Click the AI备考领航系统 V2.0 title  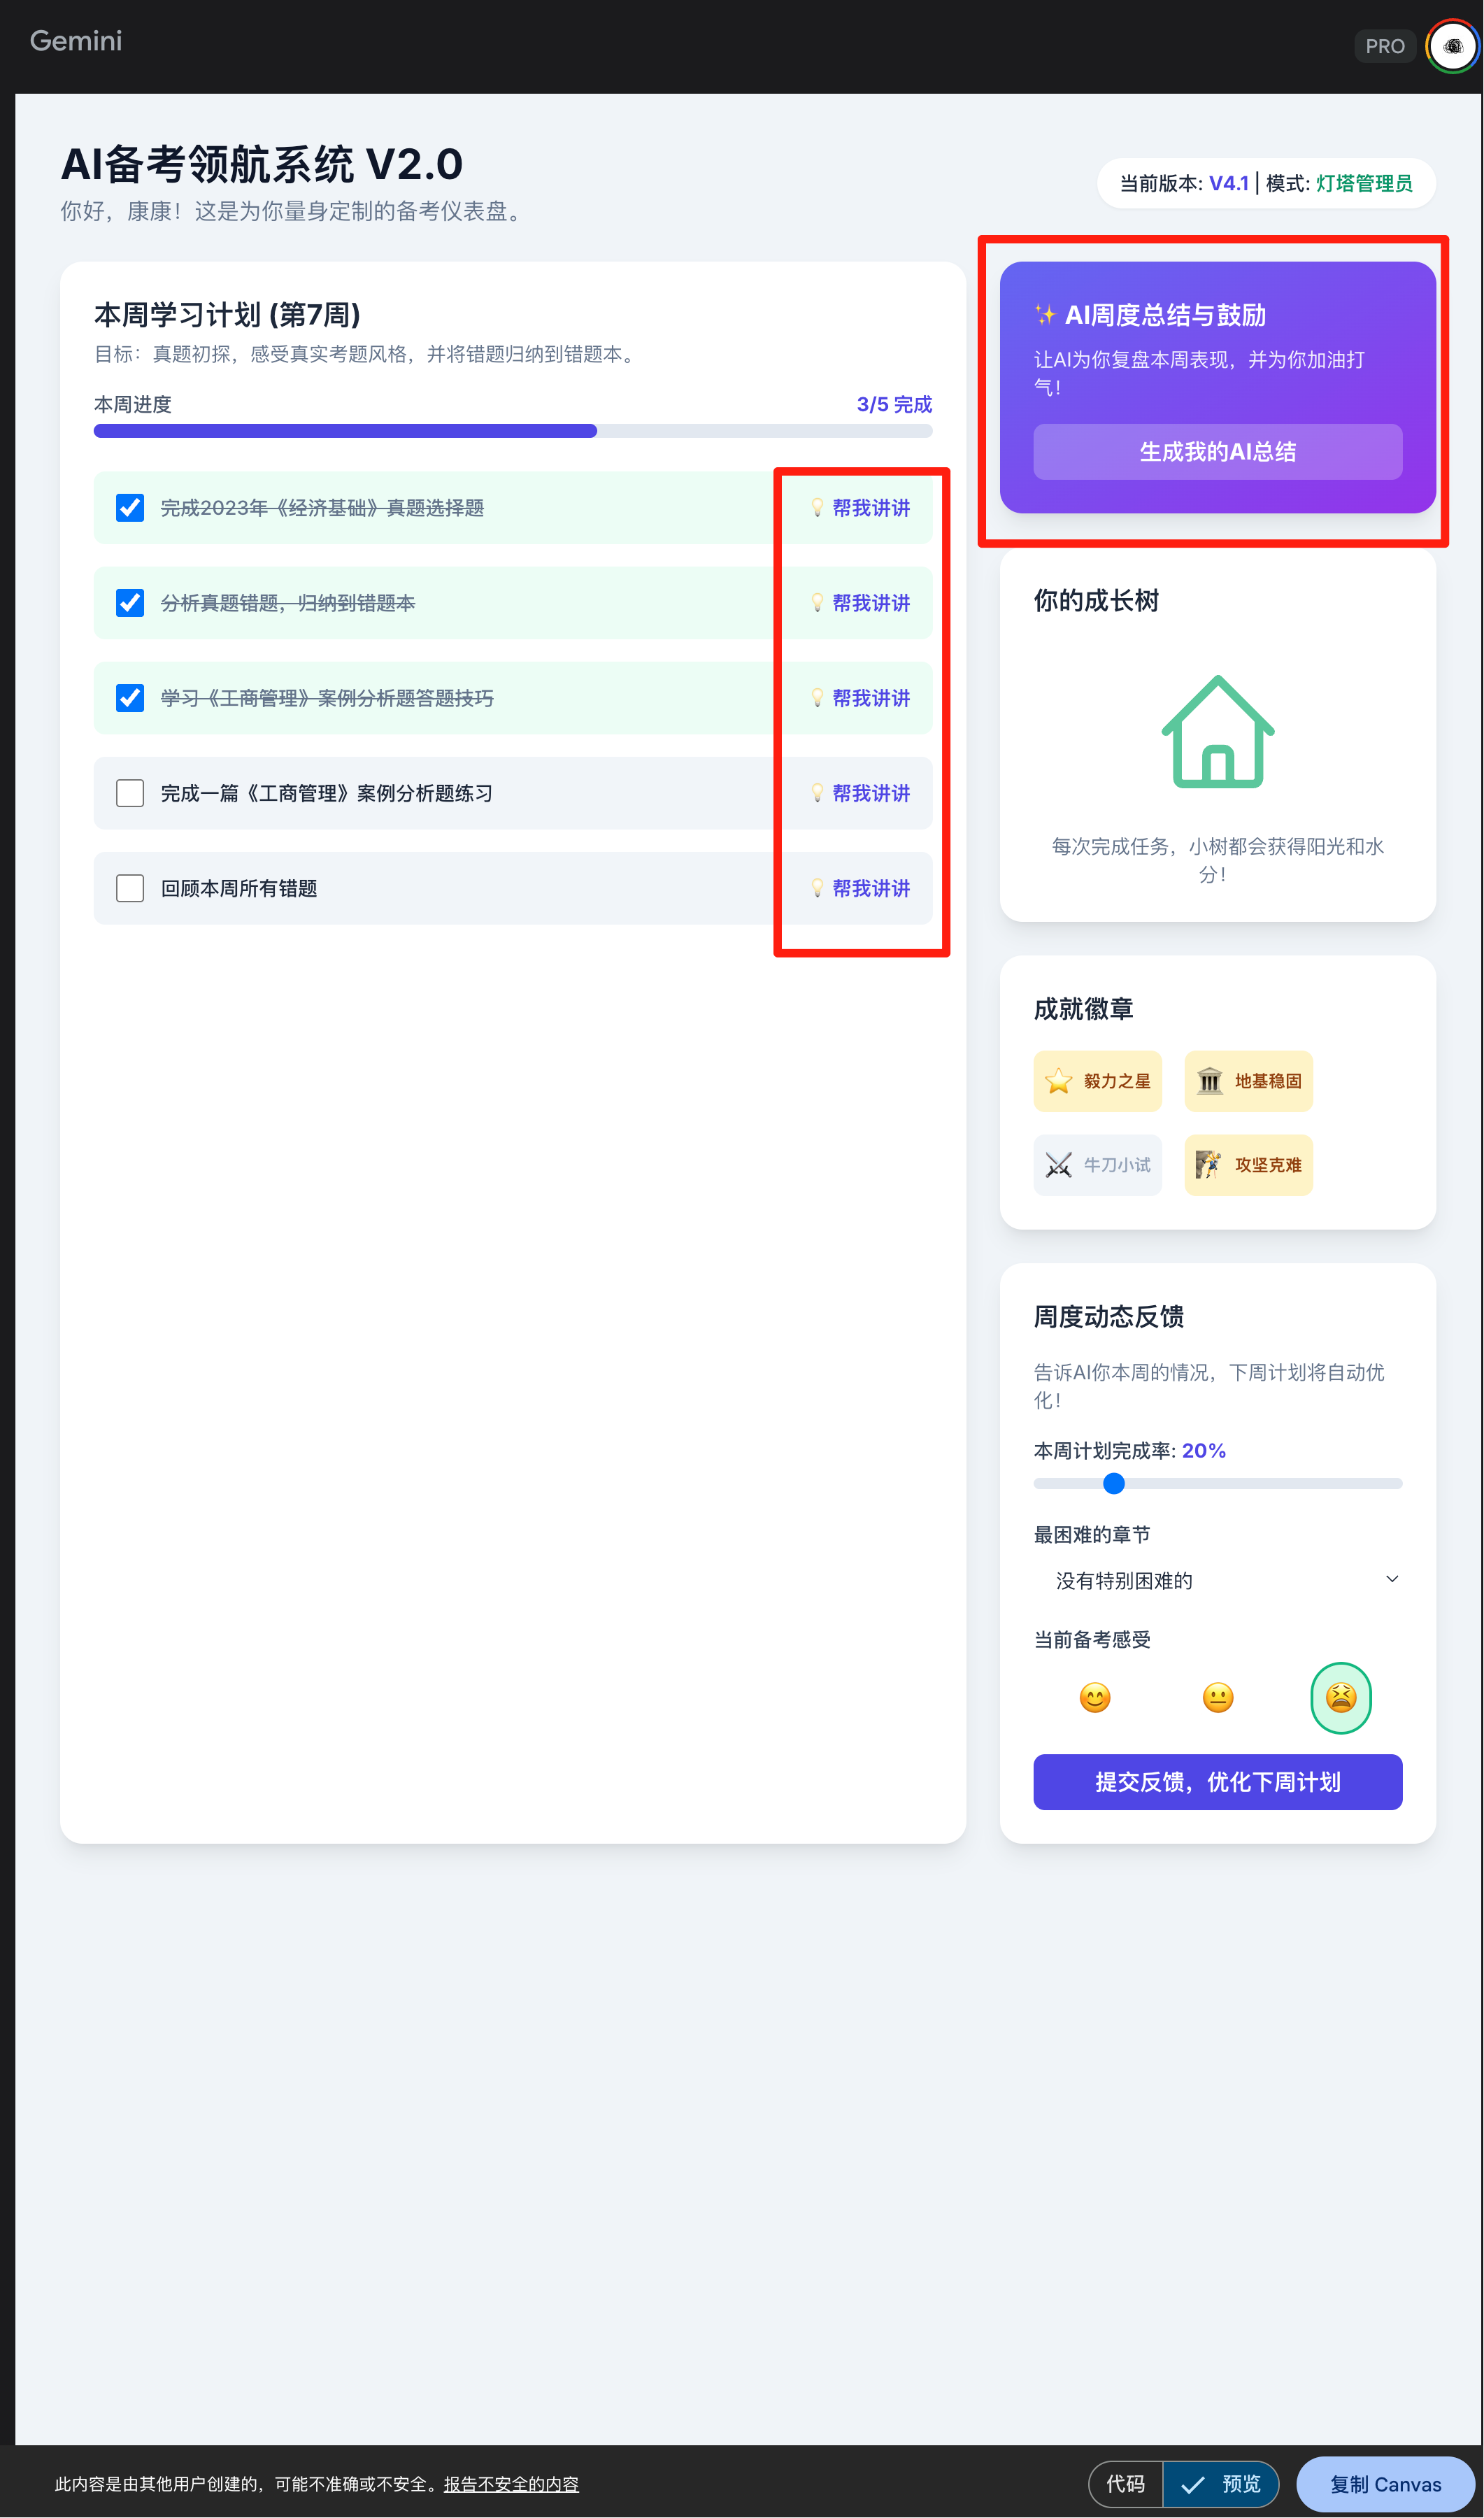[x=262, y=165]
